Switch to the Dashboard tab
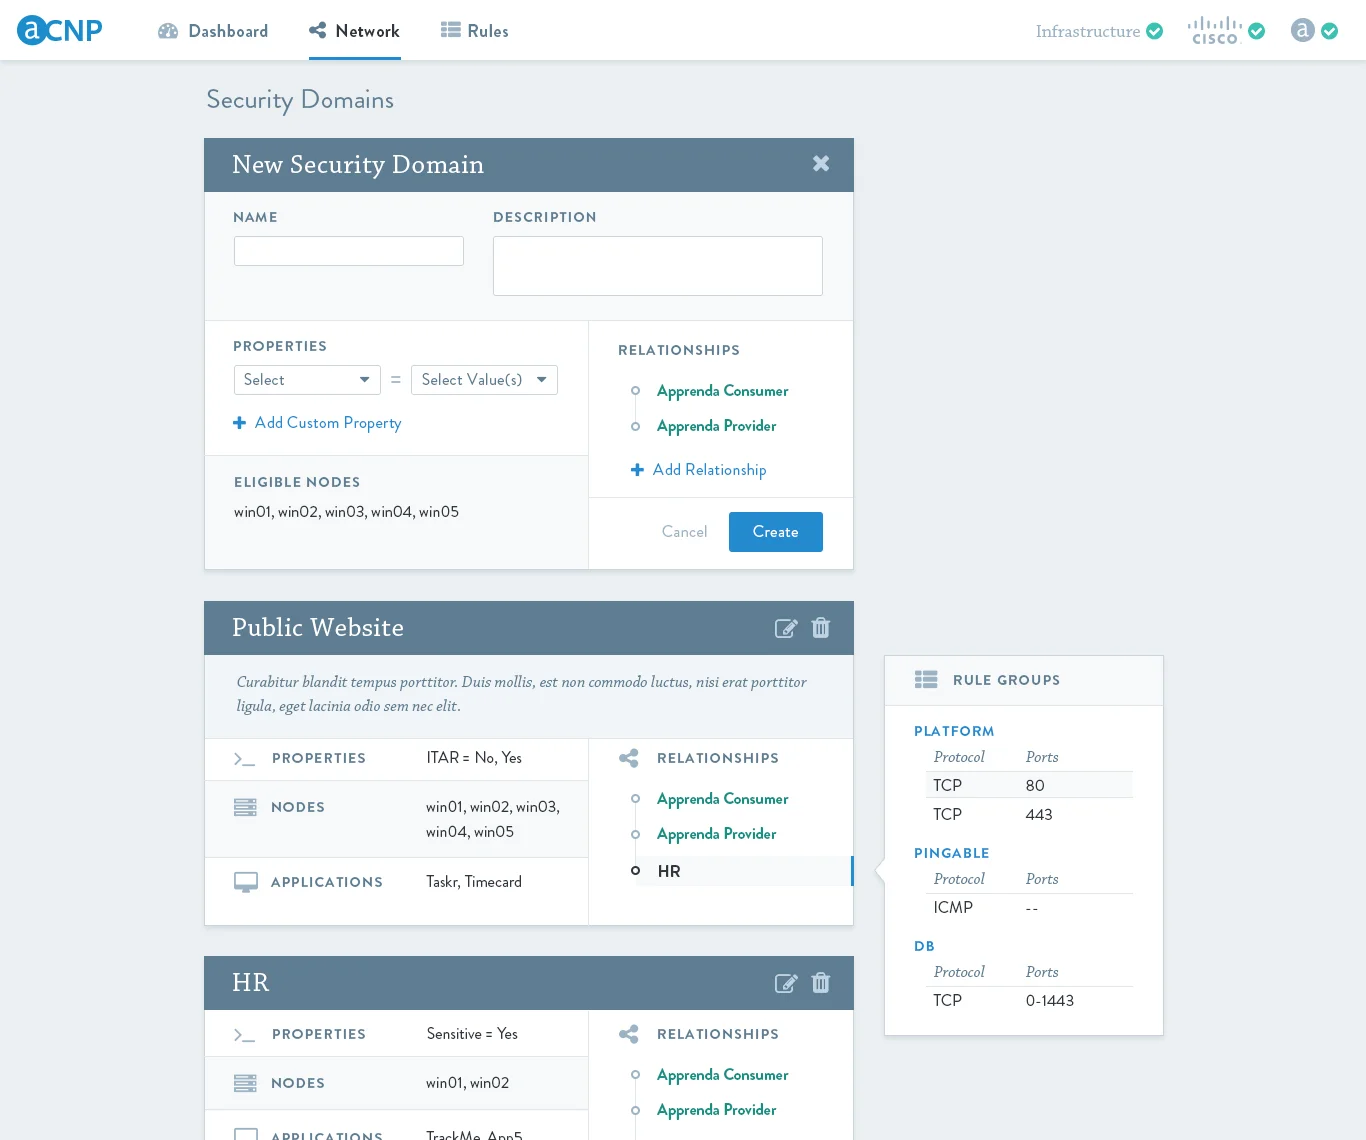This screenshot has width=1366, height=1140. (x=213, y=31)
